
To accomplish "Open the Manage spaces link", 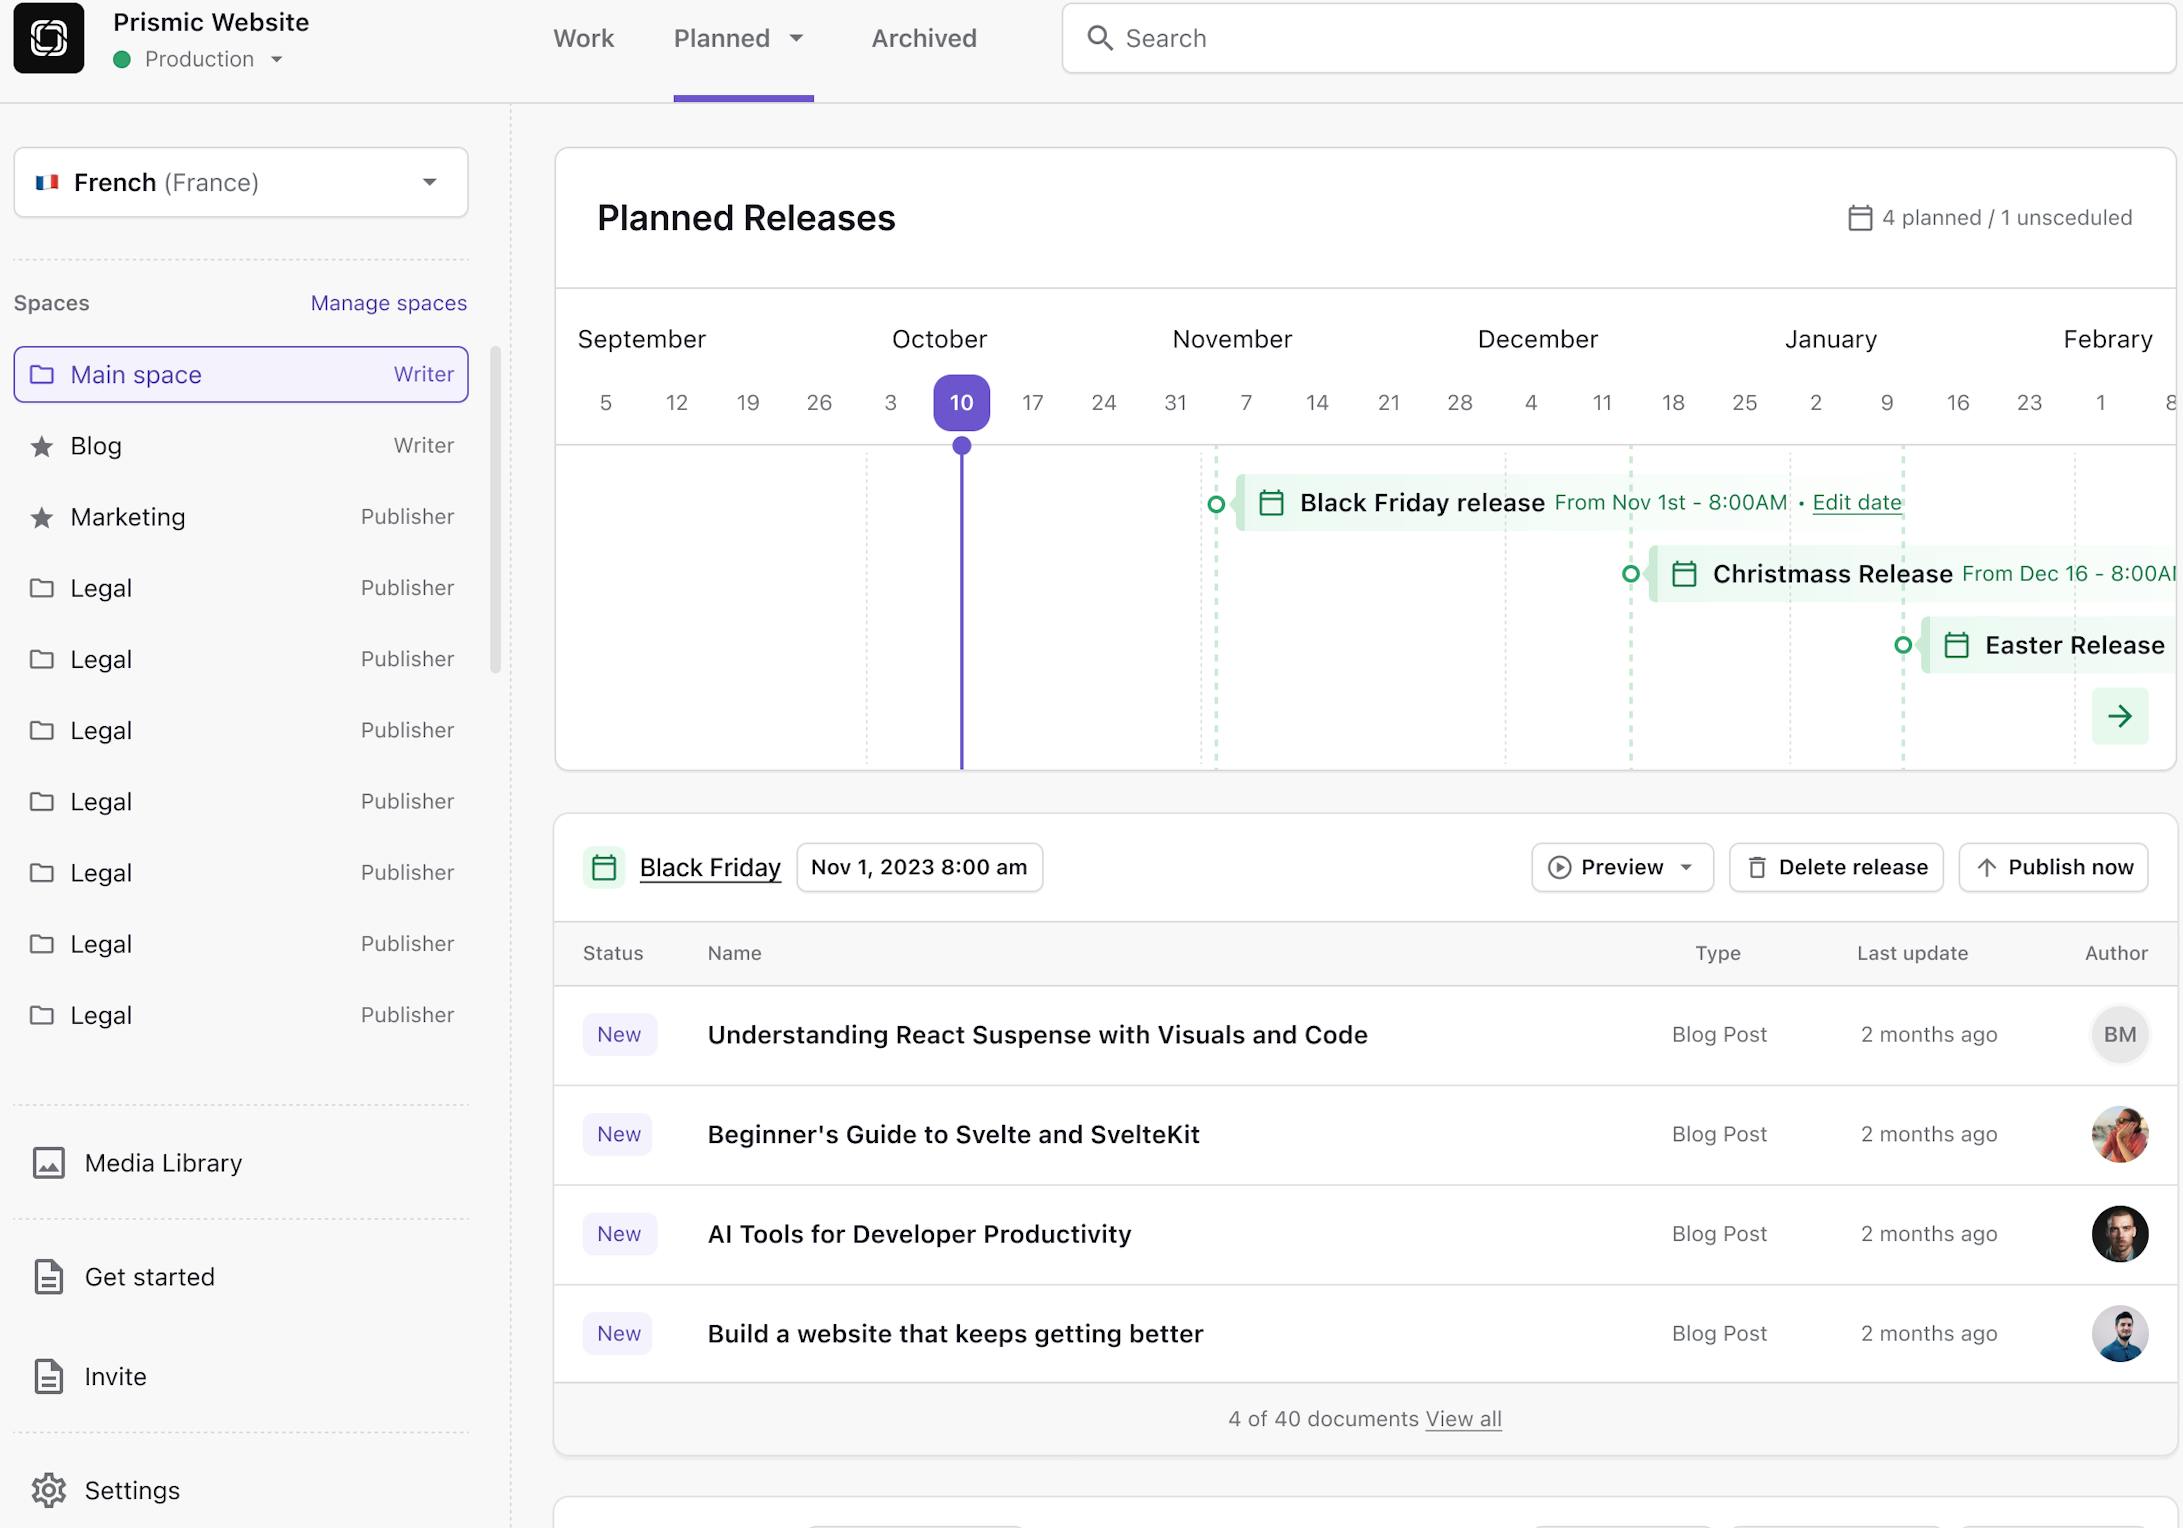I will (x=388, y=303).
